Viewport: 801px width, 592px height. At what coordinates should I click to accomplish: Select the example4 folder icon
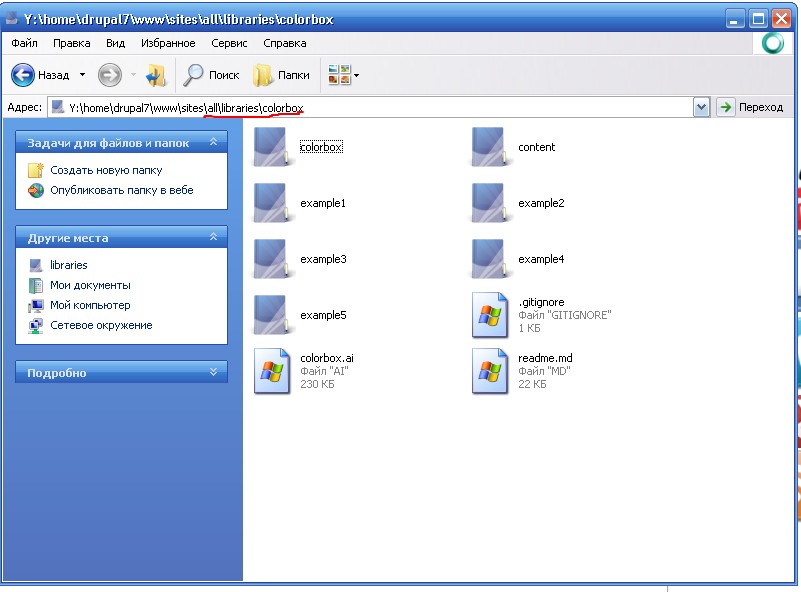(x=488, y=259)
